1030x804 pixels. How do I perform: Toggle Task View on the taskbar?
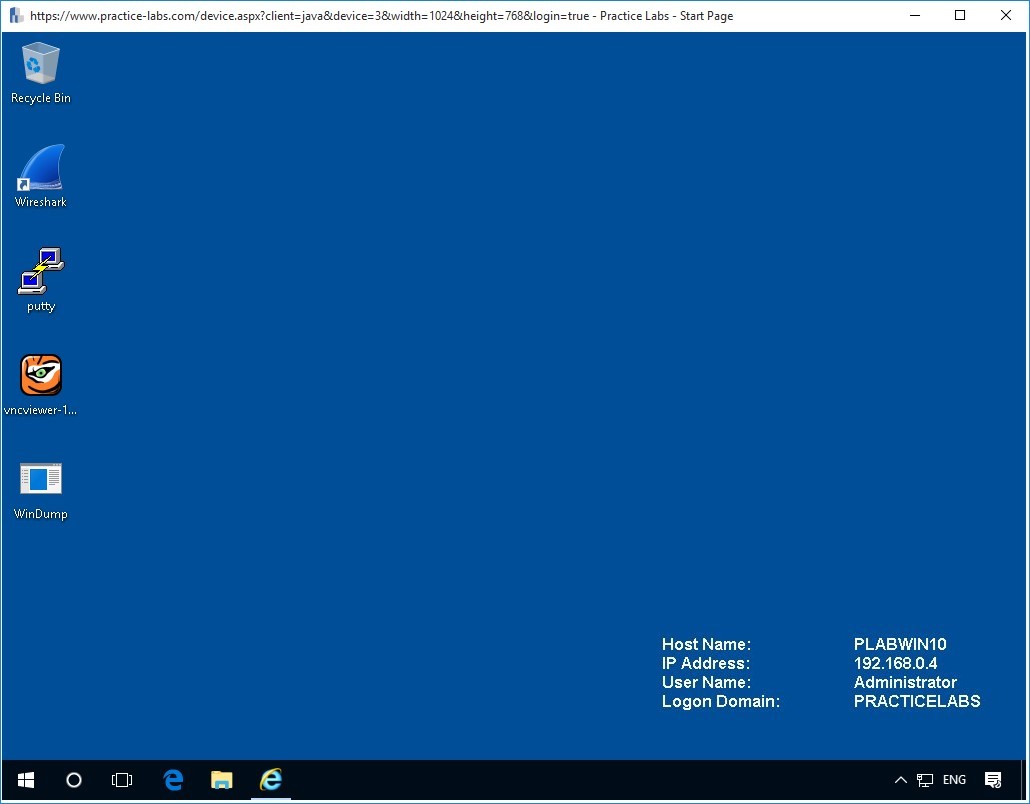point(122,780)
